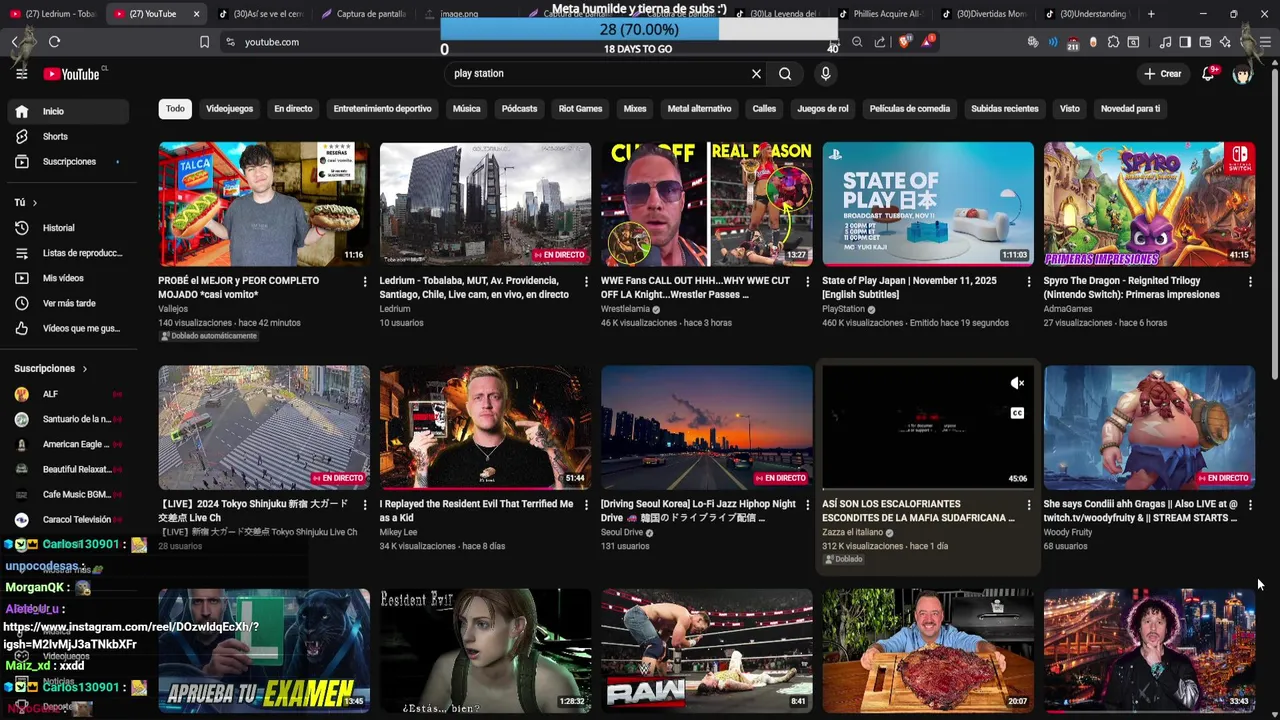Viewport: 1280px width, 720px height.
Task: Open the music note playlist icon
Action: [x=1165, y=42]
